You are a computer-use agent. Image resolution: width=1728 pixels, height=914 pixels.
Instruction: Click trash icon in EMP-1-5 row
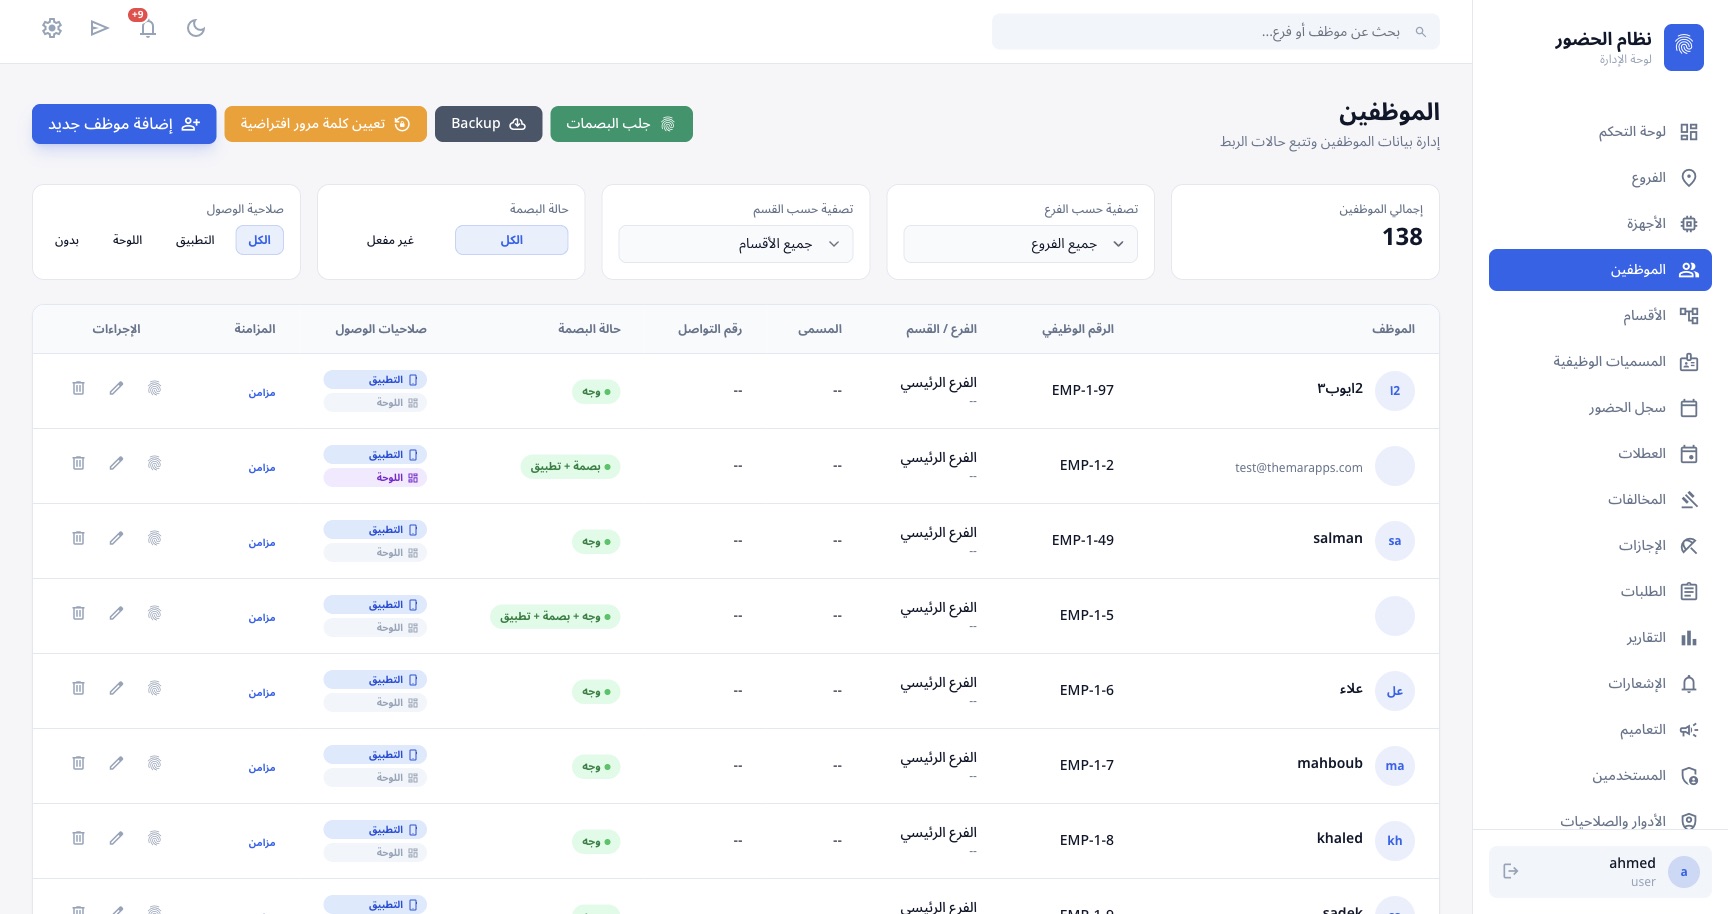pyautogui.click(x=78, y=613)
